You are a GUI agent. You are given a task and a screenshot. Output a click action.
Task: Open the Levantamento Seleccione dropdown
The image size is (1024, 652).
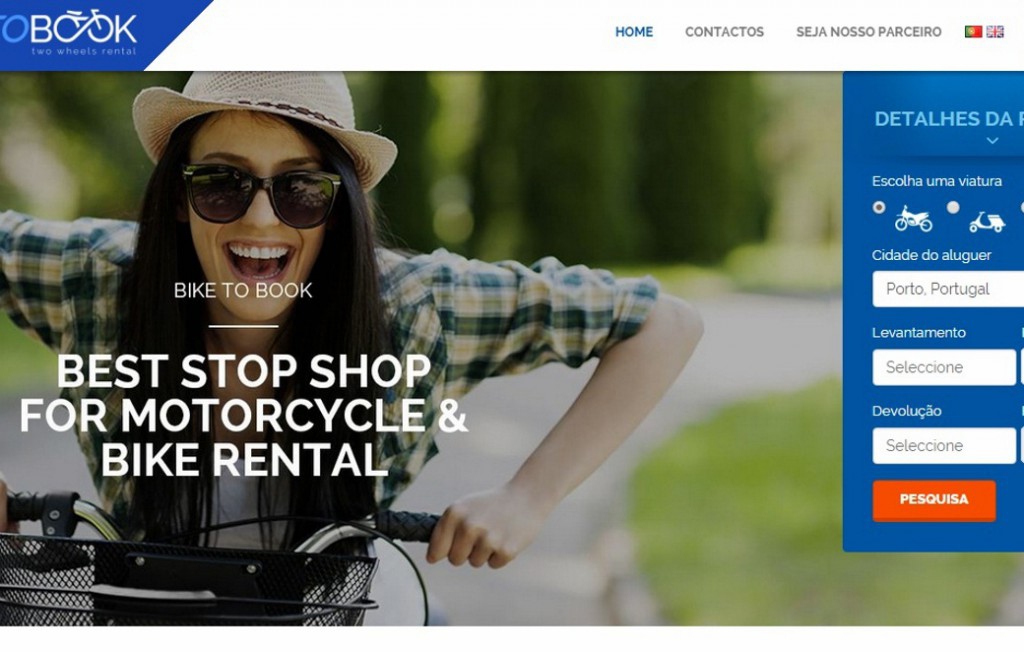(x=944, y=367)
